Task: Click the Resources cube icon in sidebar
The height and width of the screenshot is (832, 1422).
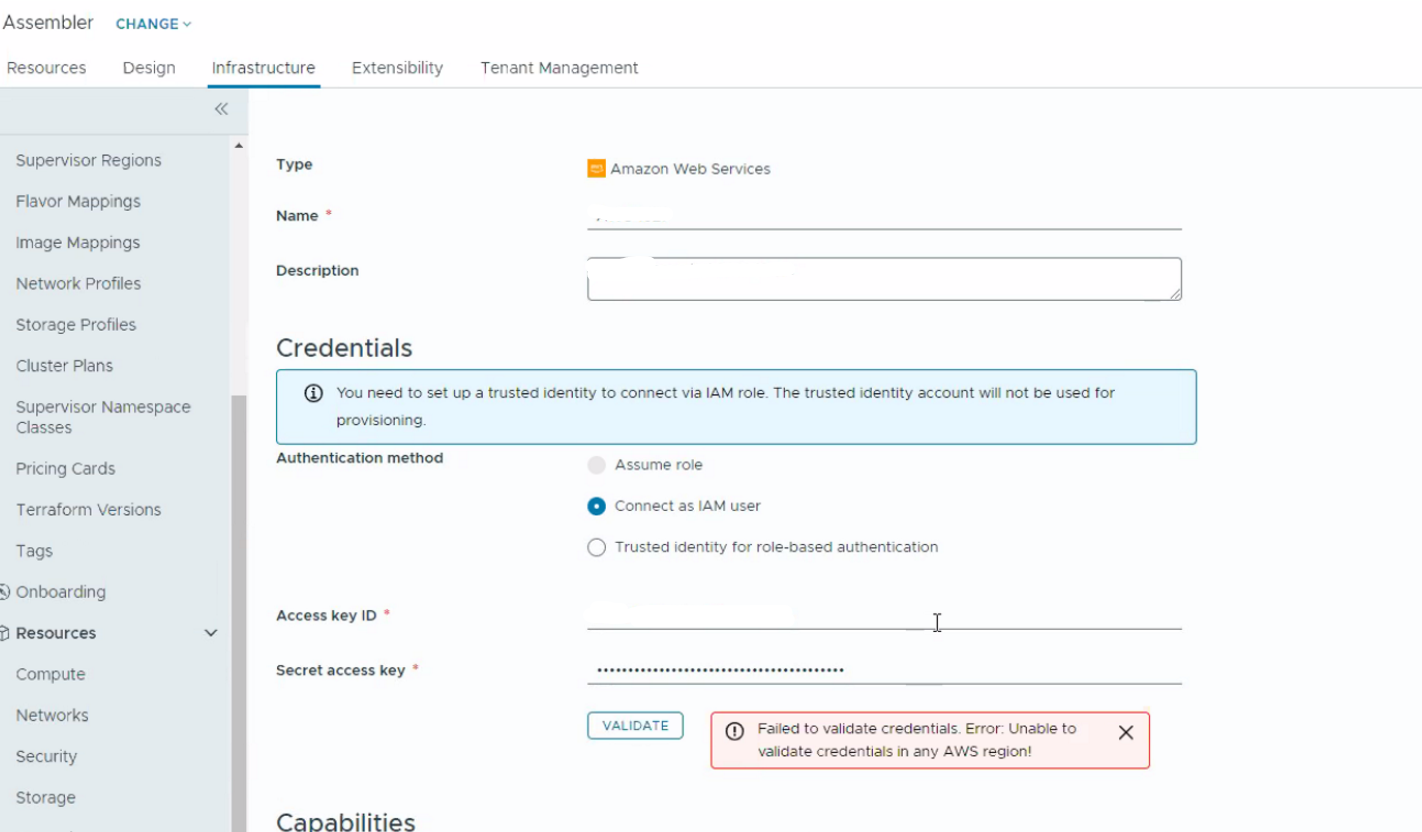Action: coord(4,633)
